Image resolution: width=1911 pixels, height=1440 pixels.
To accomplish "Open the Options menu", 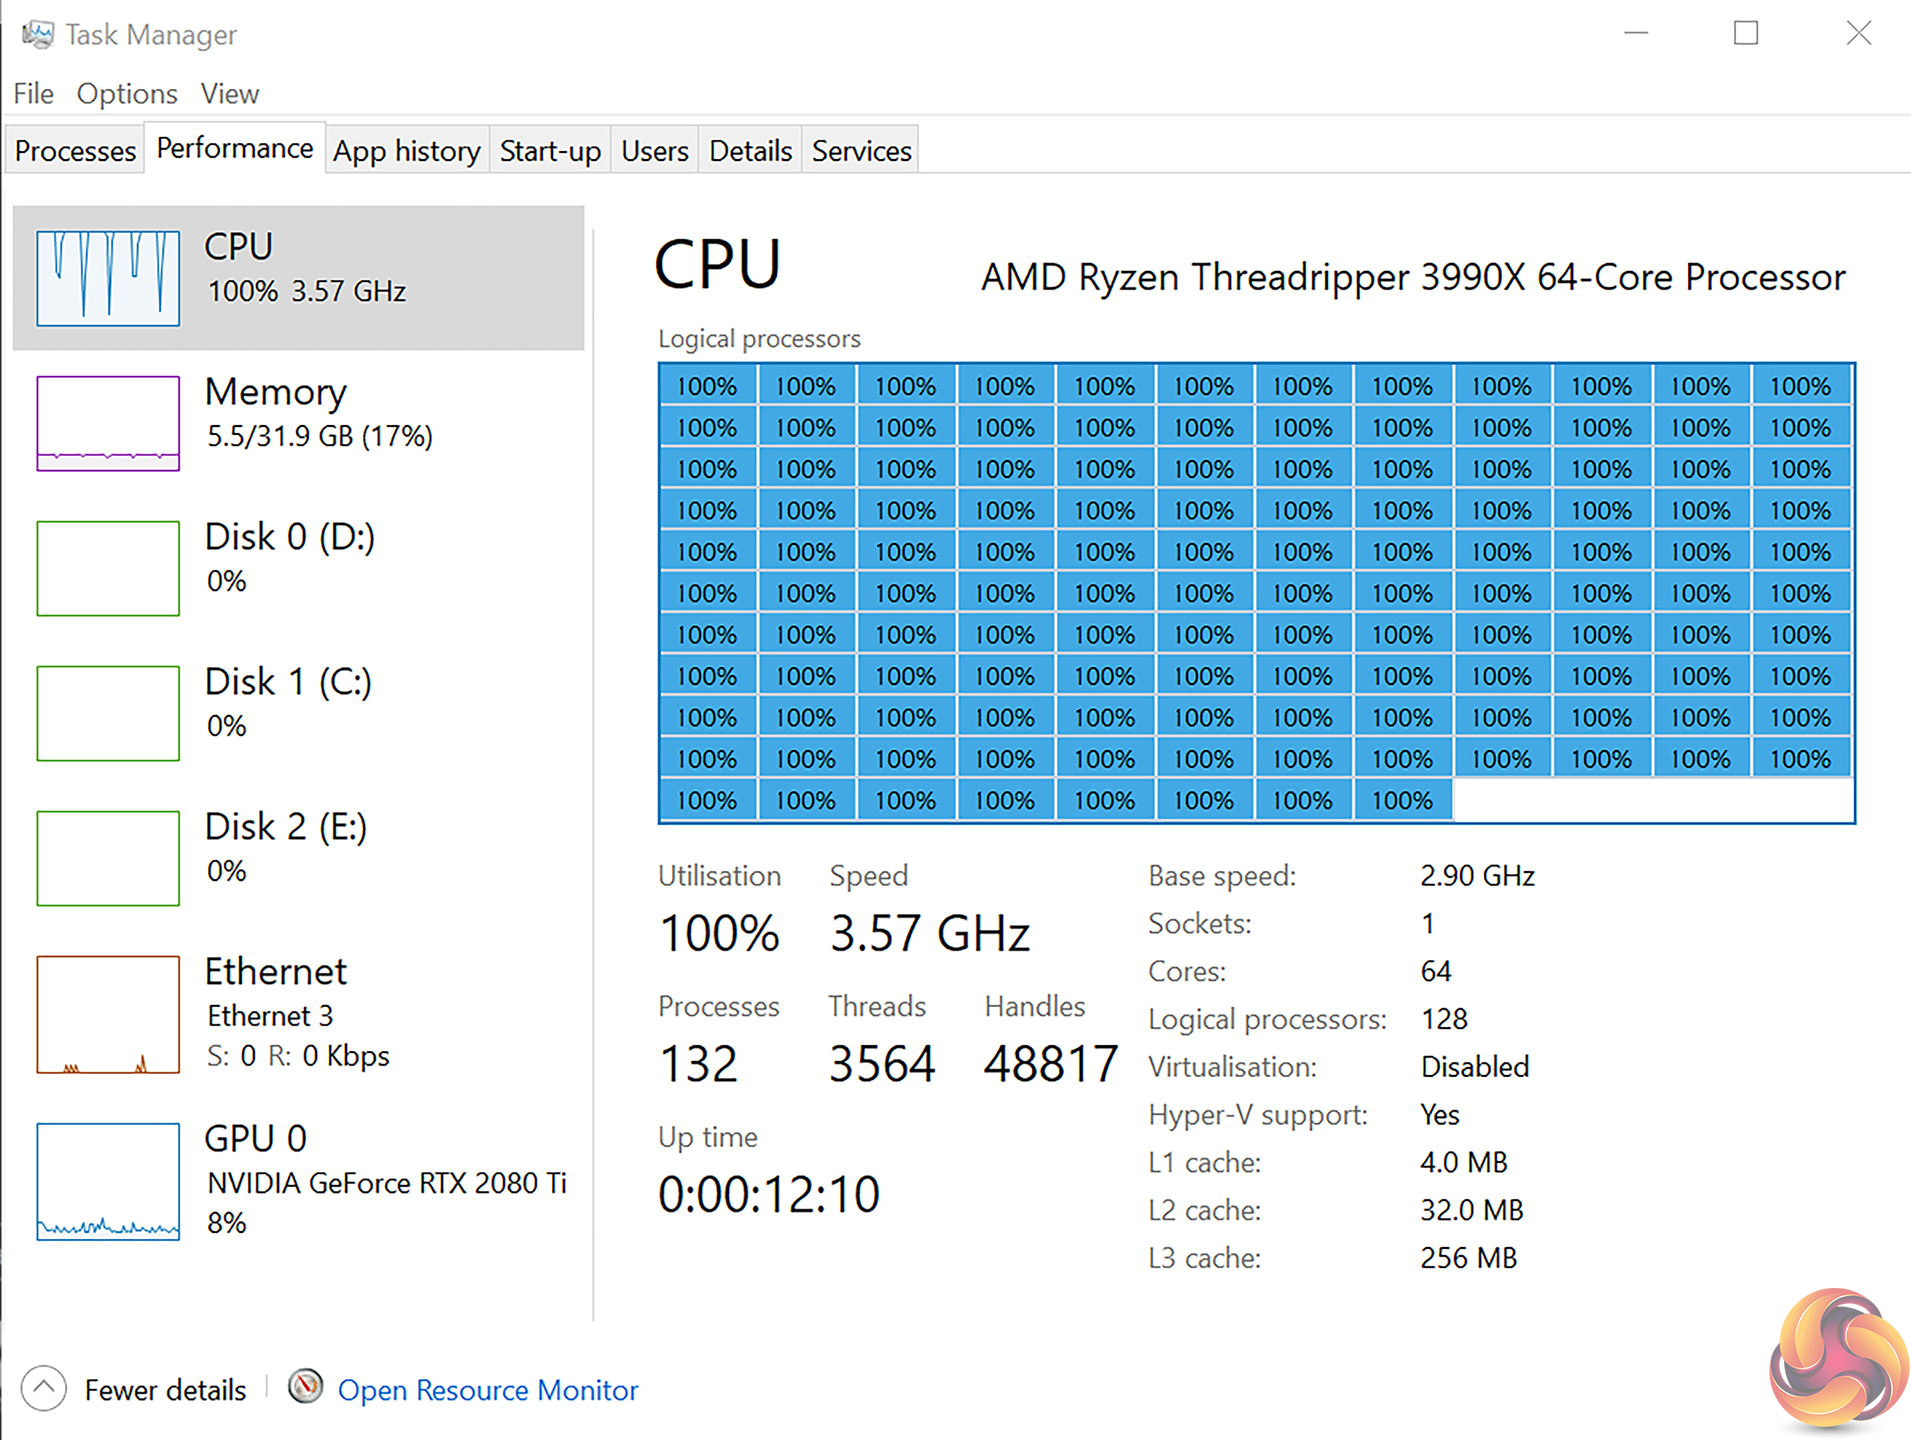I will click(127, 94).
